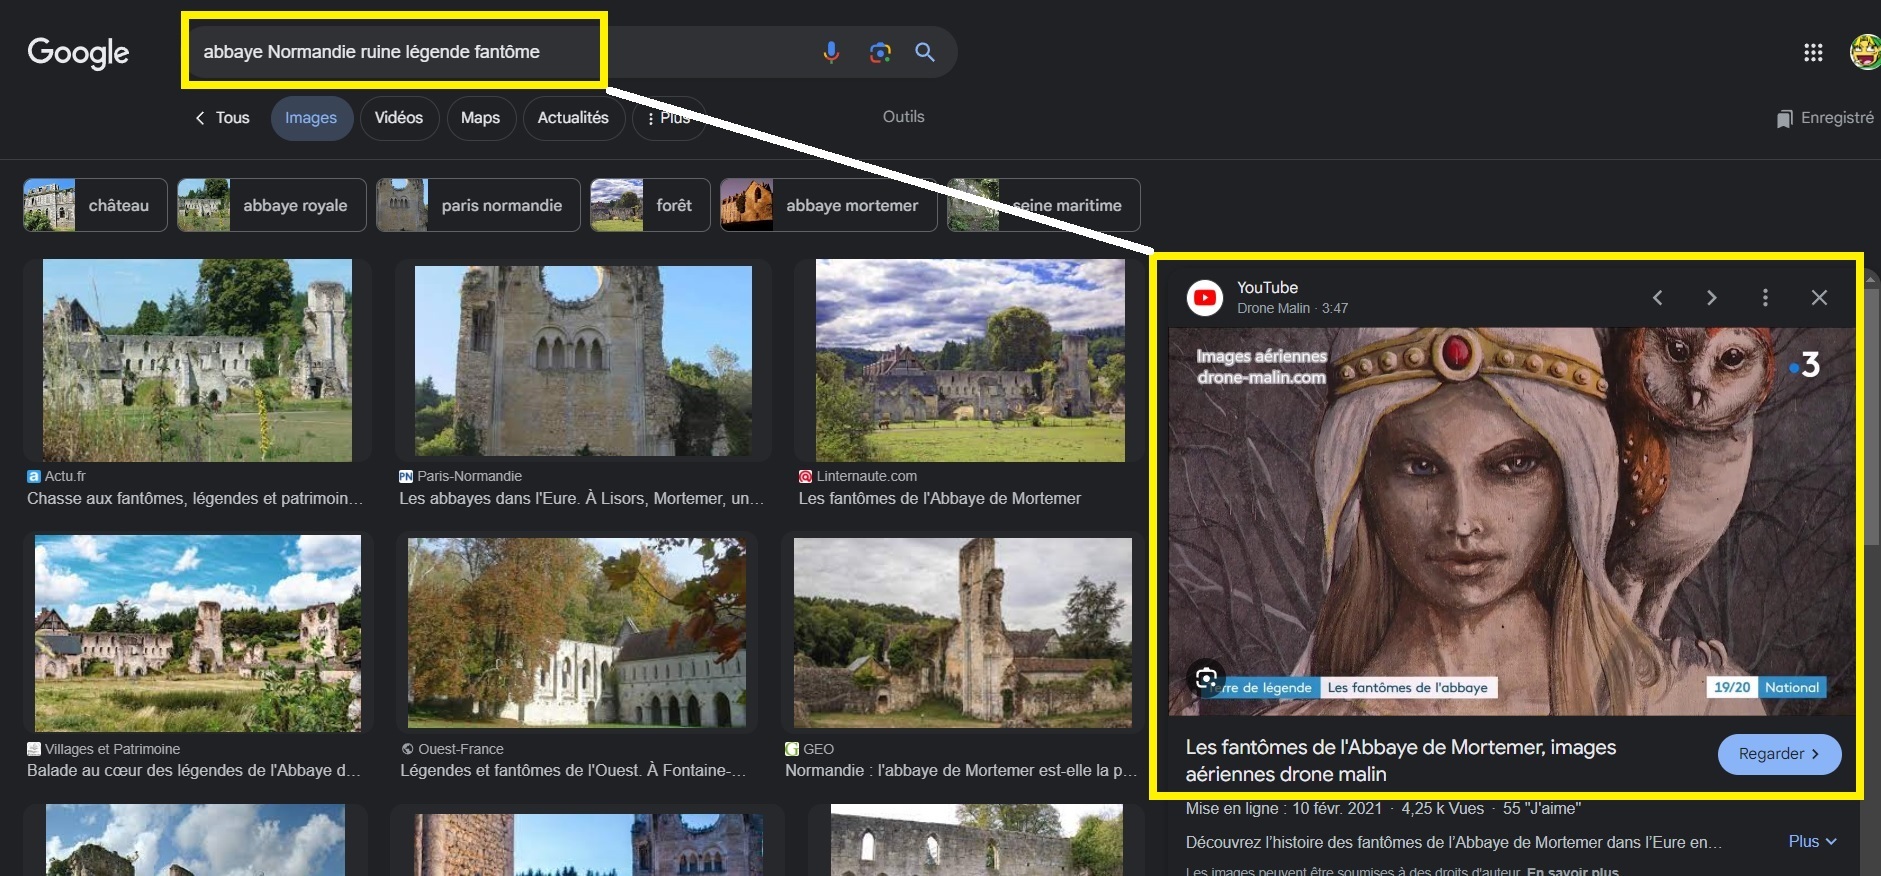Open preview panel three-dot options

(x=1765, y=298)
